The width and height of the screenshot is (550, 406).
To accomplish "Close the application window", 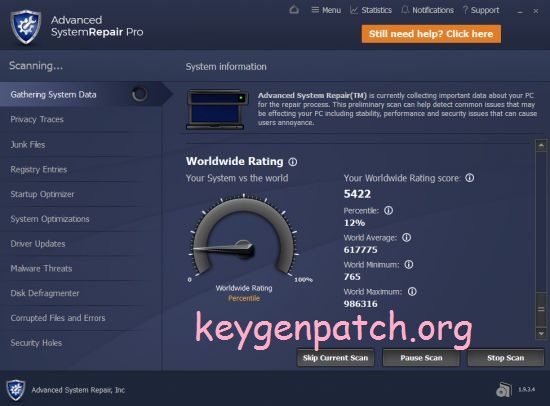I will click(x=536, y=11).
